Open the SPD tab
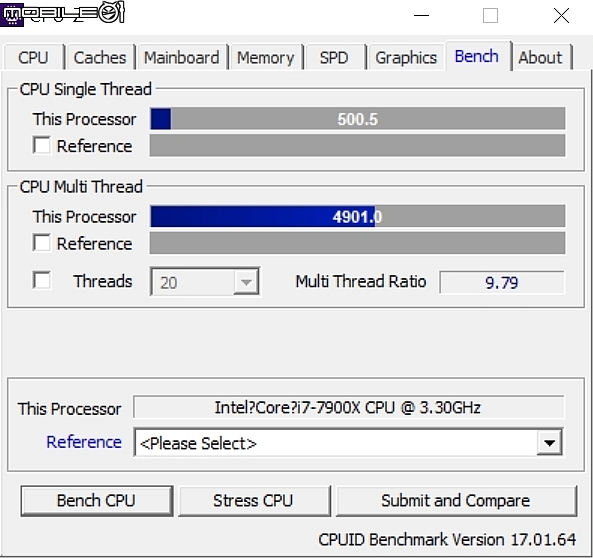Viewport: 593px width, 558px height. (x=334, y=58)
